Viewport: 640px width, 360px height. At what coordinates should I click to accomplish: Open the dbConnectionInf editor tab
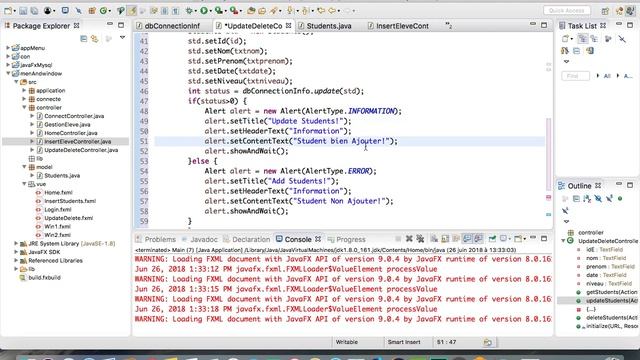(172, 26)
